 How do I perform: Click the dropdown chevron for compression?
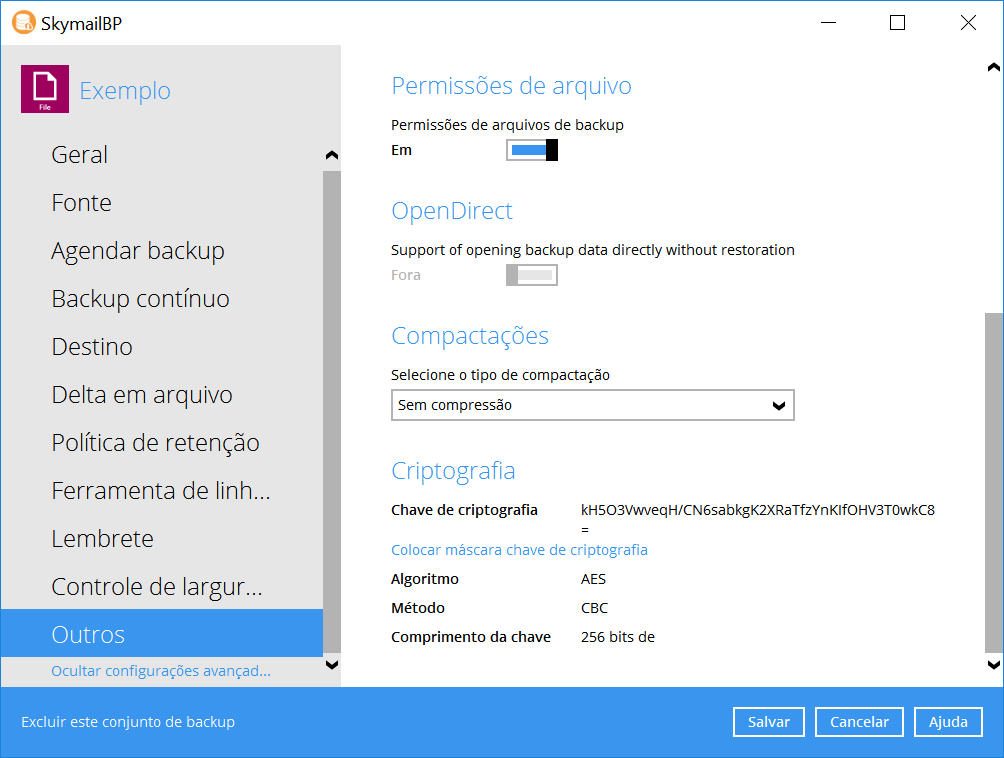(x=779, y=405)
